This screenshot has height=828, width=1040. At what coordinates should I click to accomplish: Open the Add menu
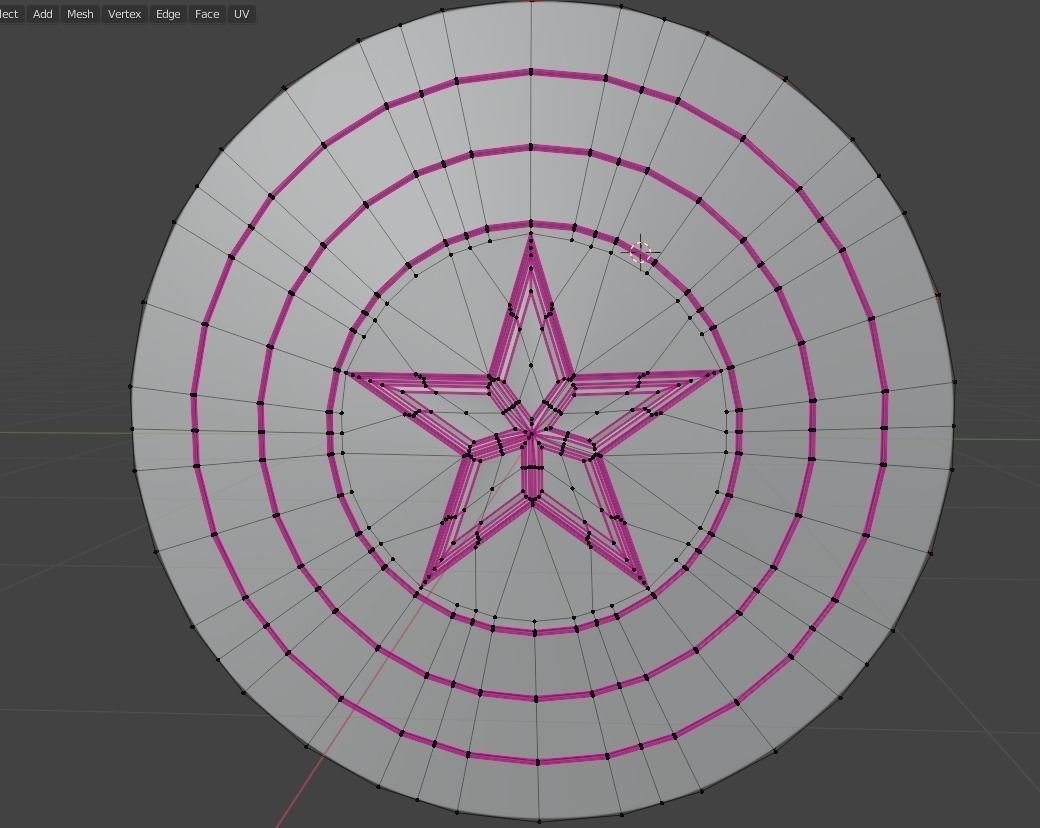(42, 14)
